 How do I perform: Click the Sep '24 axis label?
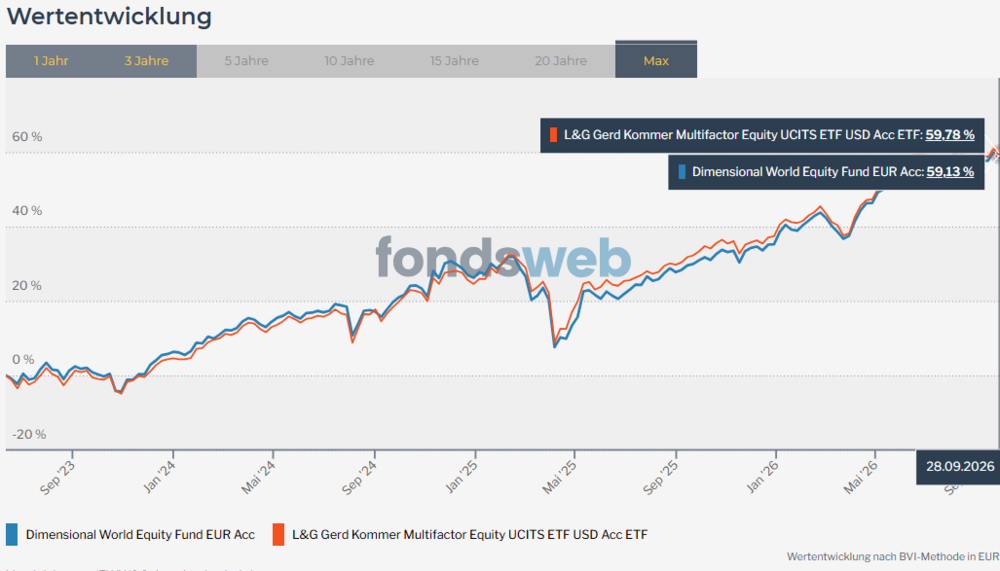[x=360, y=477]
